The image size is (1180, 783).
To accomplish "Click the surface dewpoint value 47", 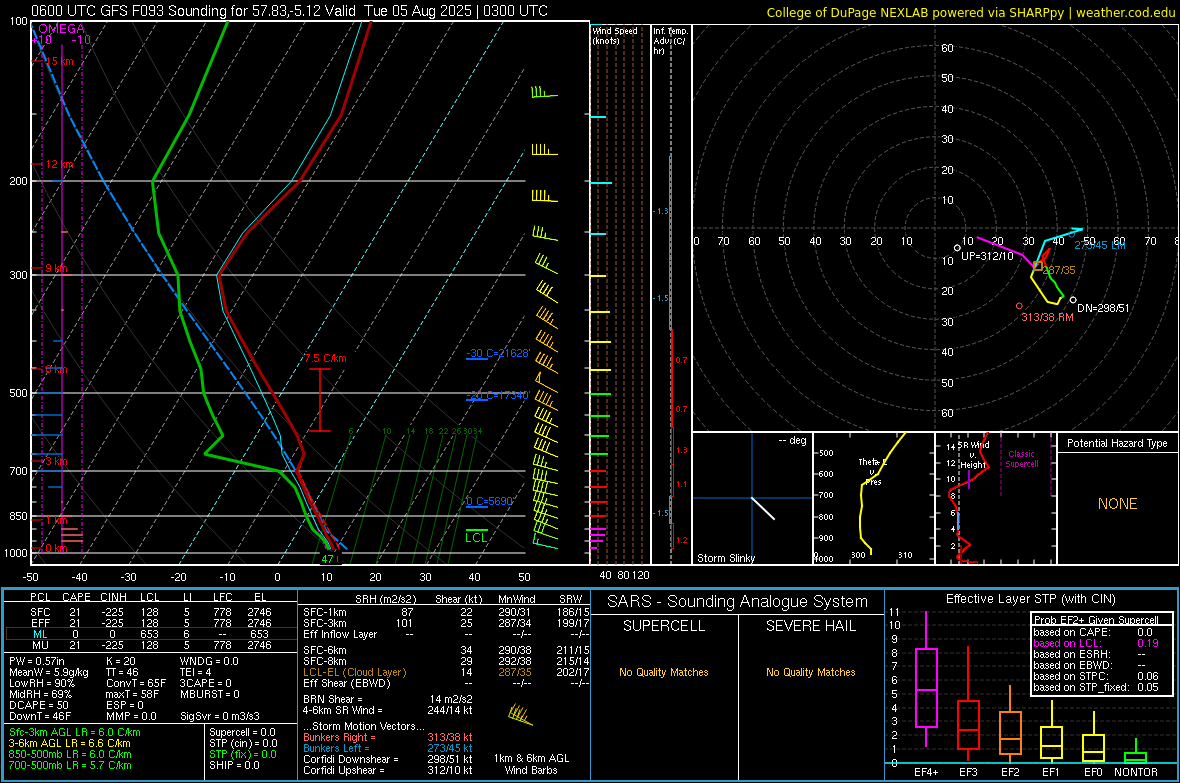I will click(327, 559).
